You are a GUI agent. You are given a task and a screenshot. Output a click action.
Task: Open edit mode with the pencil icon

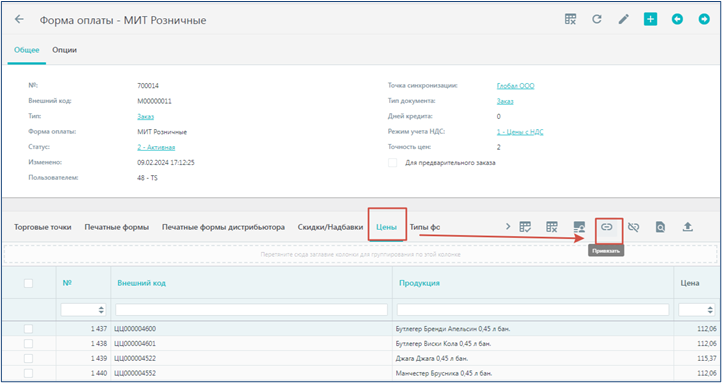pyautogui.click(x=623, y=19)
